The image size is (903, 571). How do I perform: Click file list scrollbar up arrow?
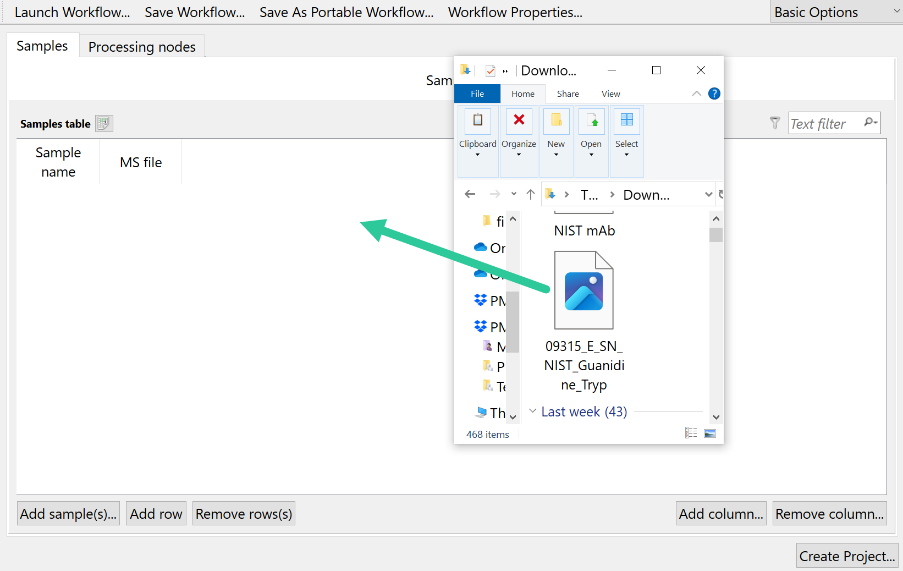click(716, 218)
